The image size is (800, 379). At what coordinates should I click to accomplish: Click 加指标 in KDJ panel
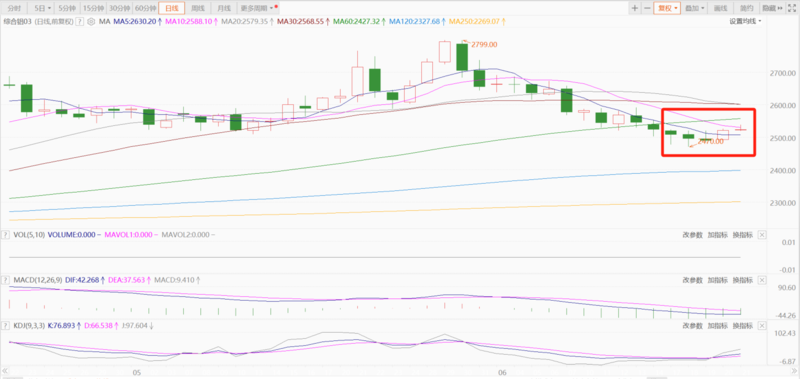717,325
